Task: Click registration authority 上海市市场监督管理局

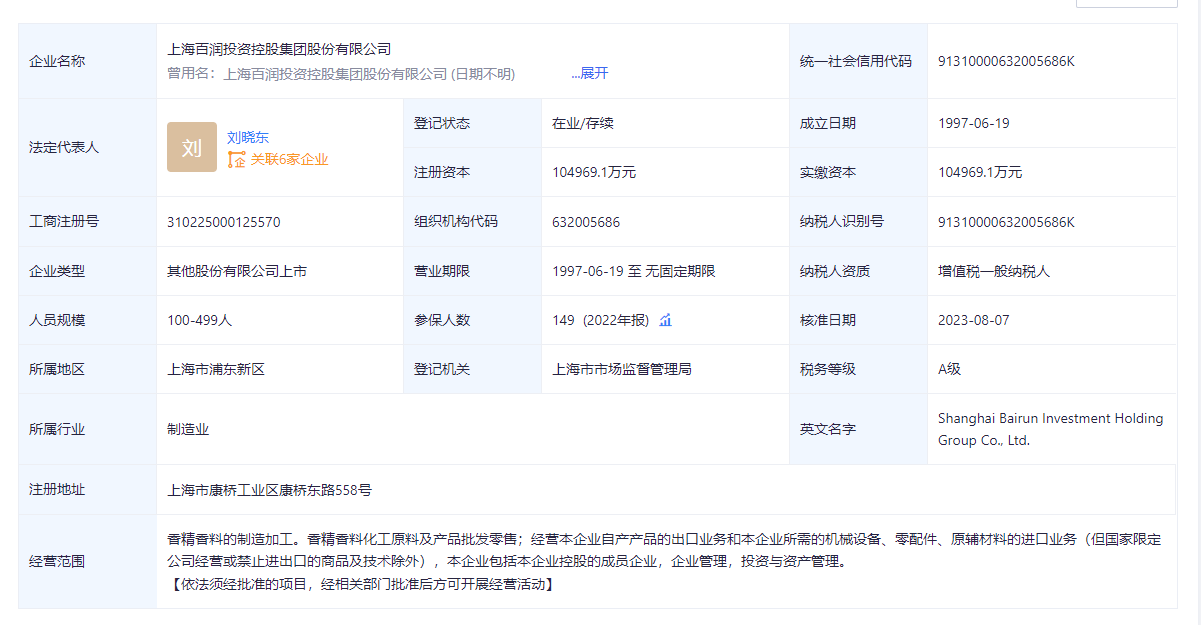Action: 622,369
